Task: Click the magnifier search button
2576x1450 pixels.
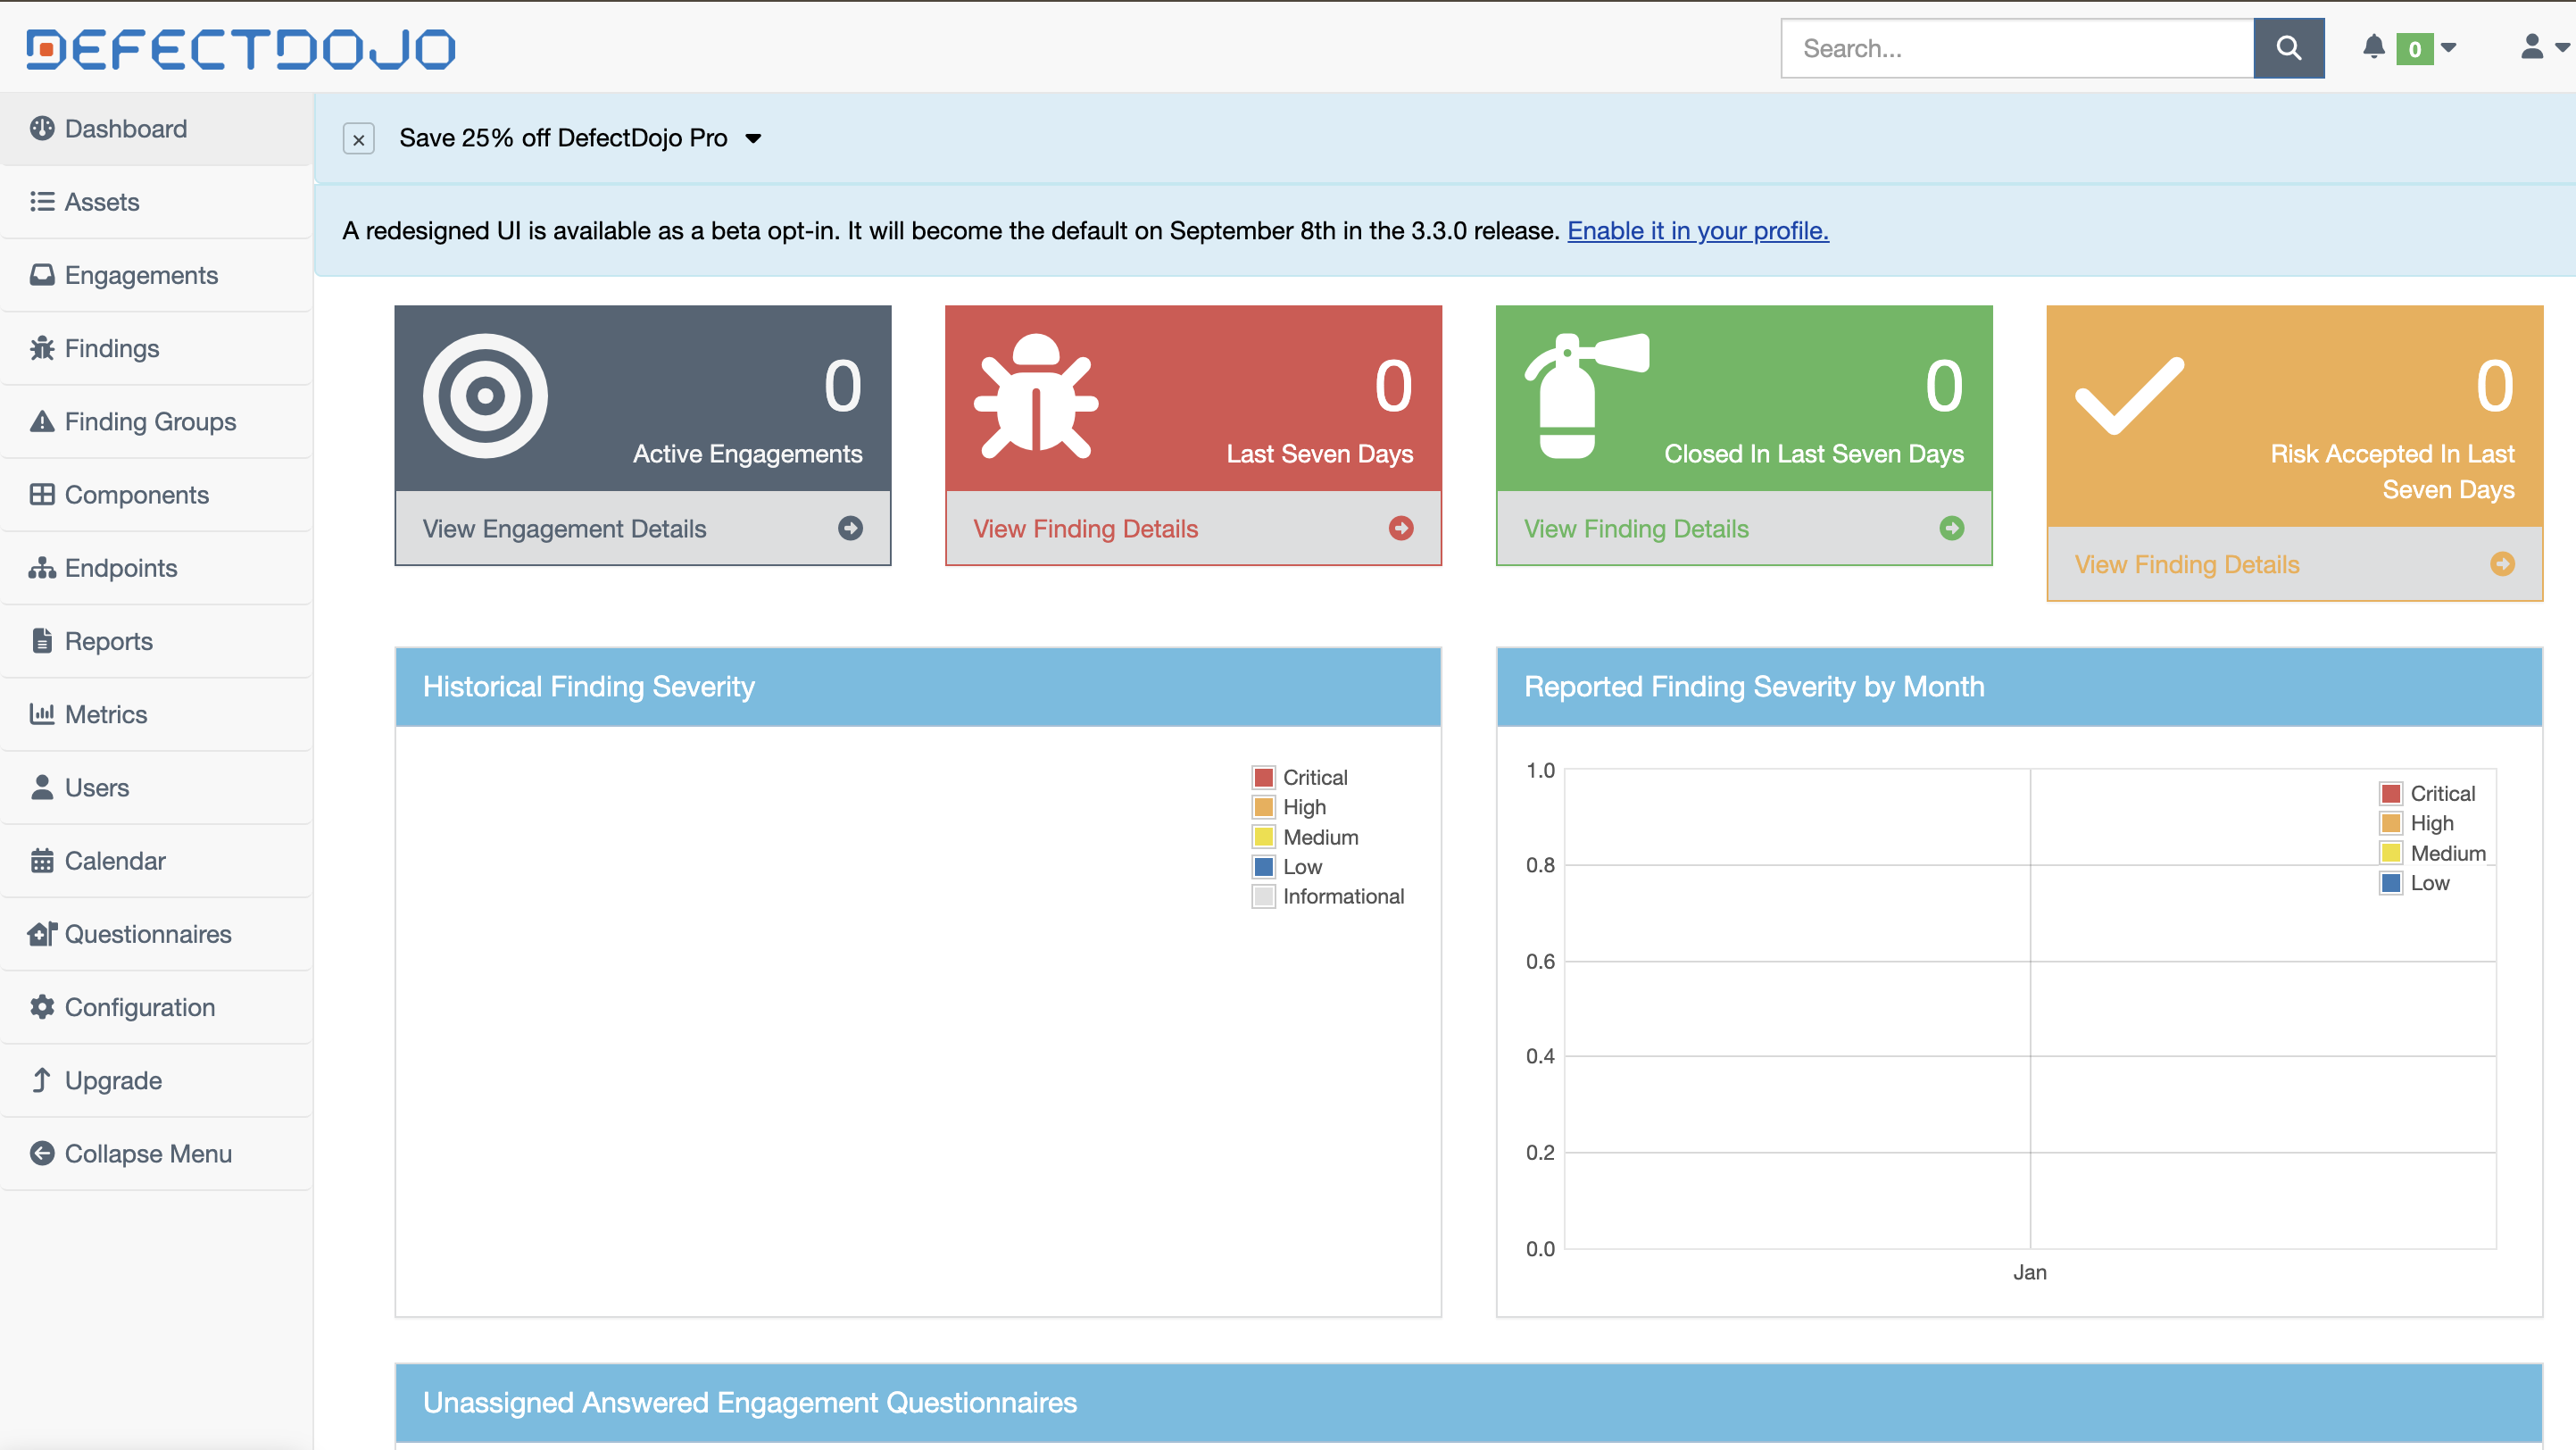Action: tap(2288, 48)
